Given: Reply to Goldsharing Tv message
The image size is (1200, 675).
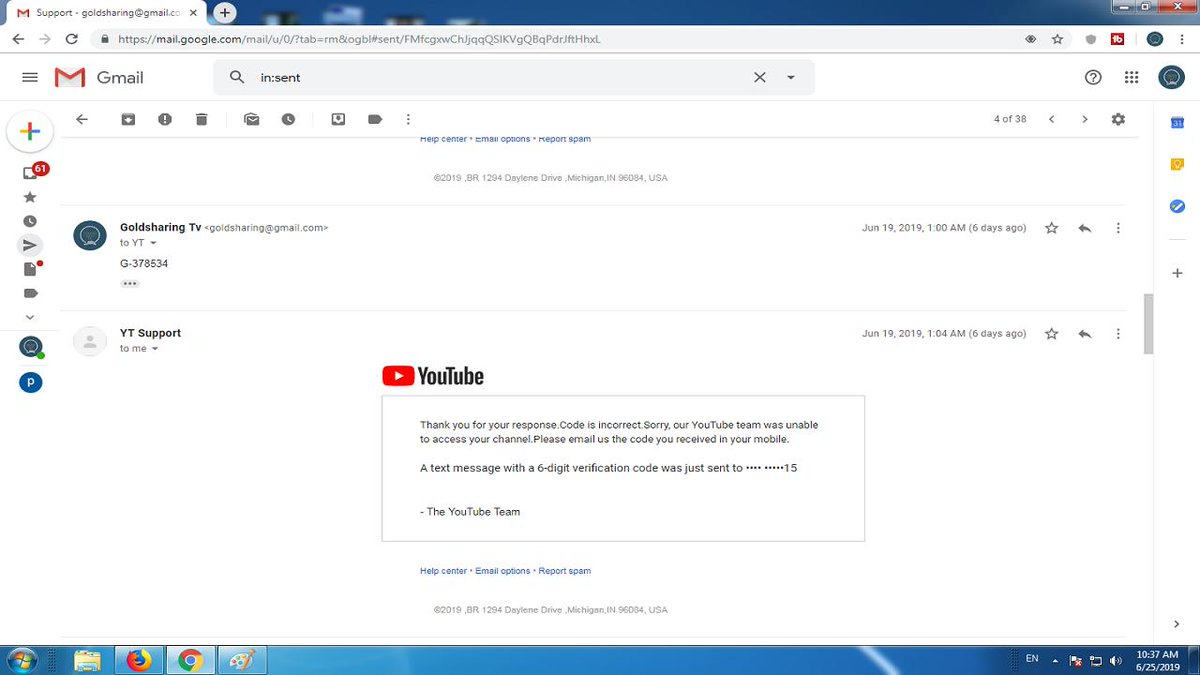Looking at the screenshot, I should click(1084, 228).
